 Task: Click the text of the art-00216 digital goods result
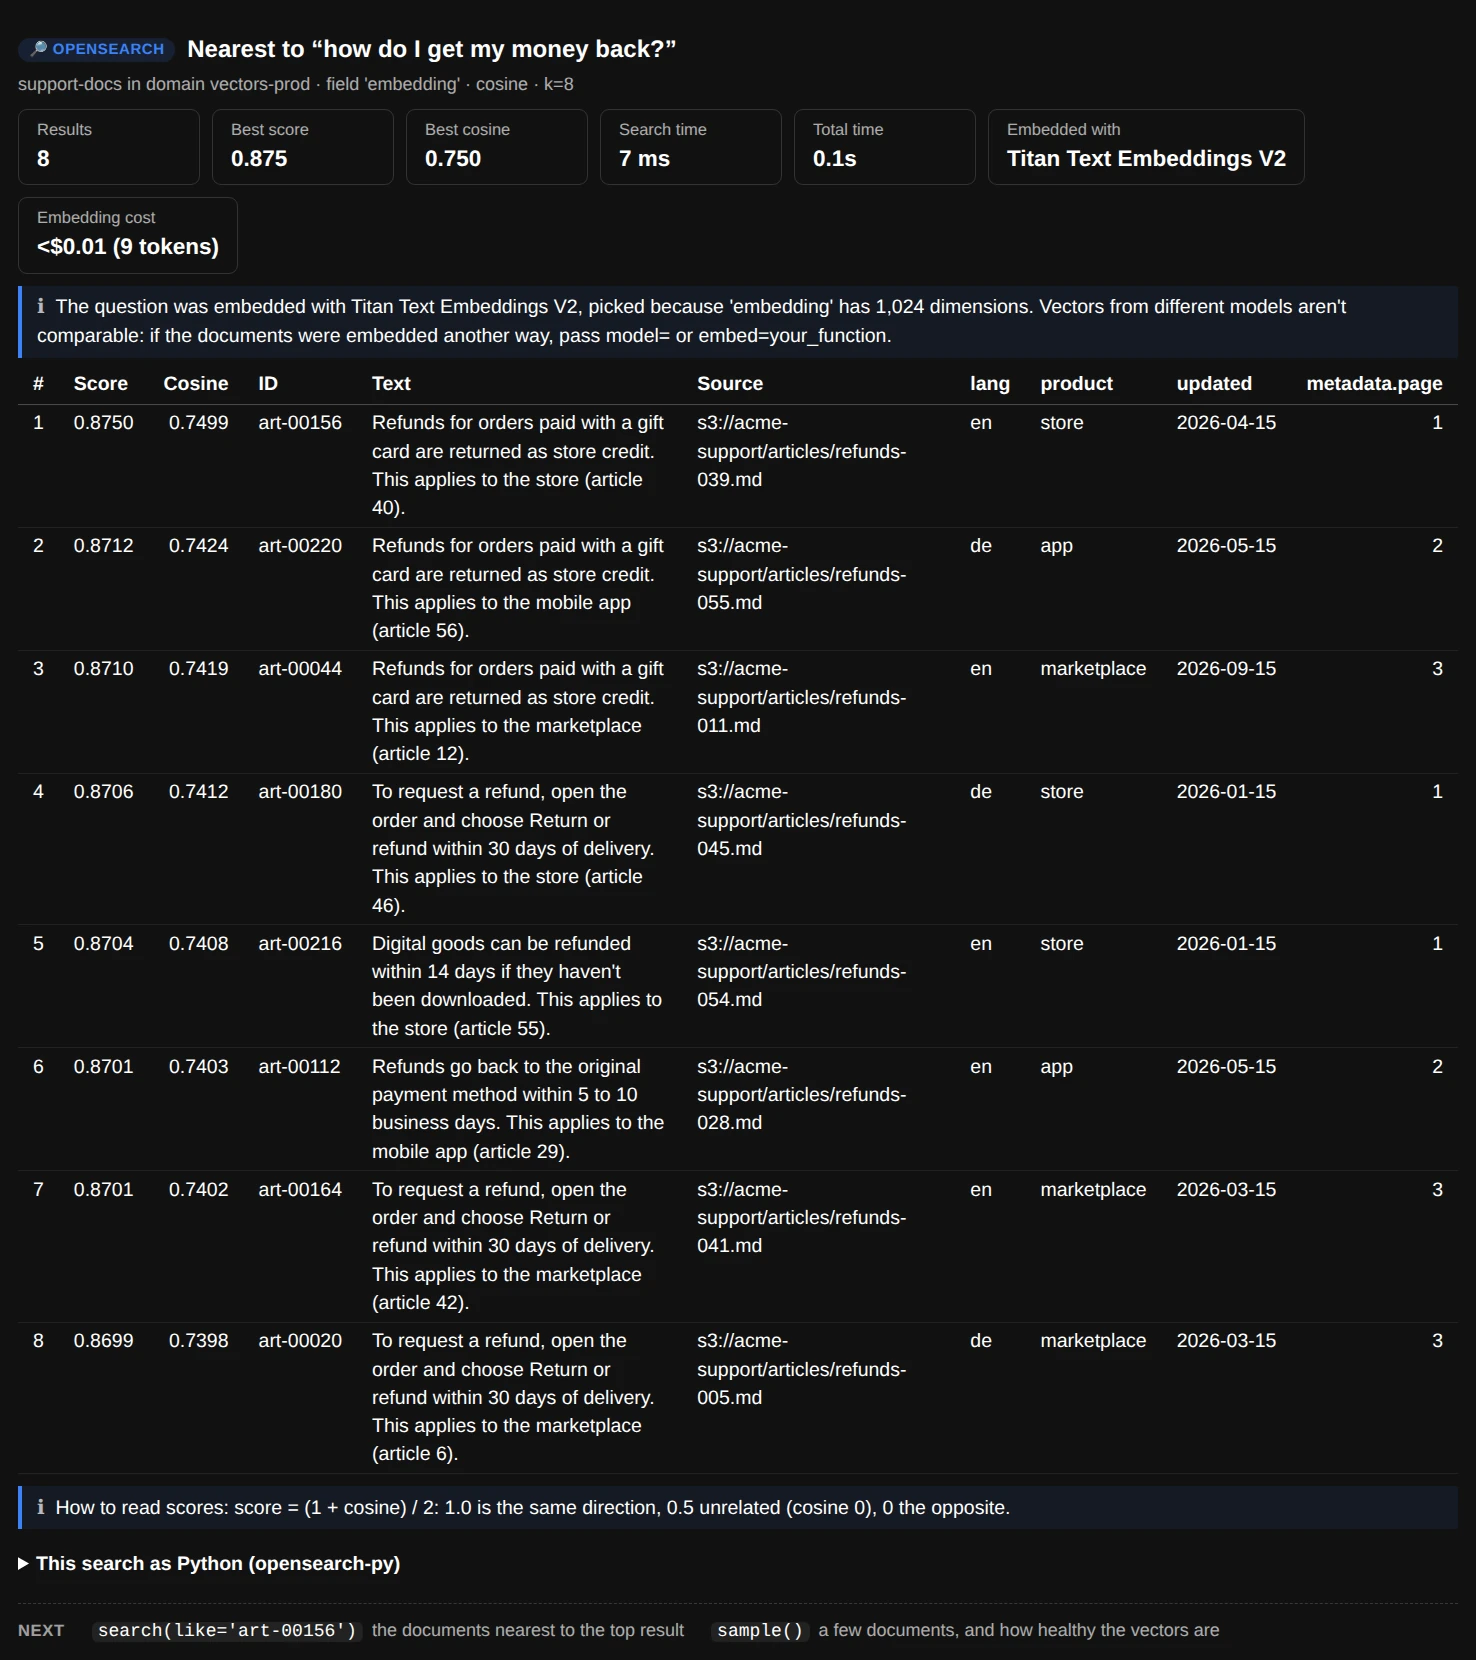[517, 986]
